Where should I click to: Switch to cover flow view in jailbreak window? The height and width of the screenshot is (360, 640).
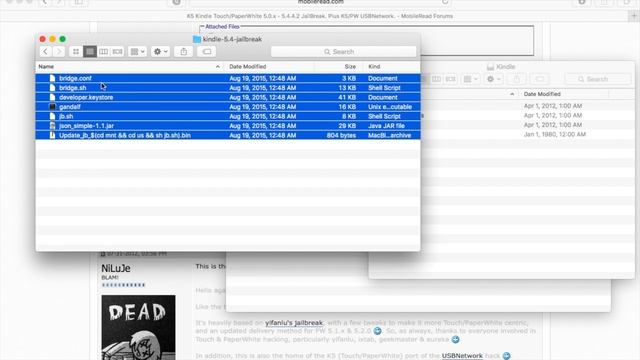118,52
